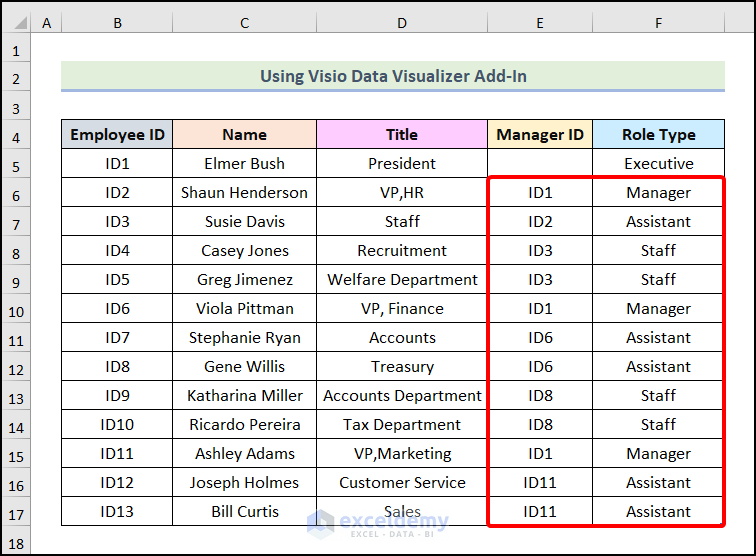The image size is (756, 556).
Task: Select the row 10 header
Action: [x=16, y=308]
